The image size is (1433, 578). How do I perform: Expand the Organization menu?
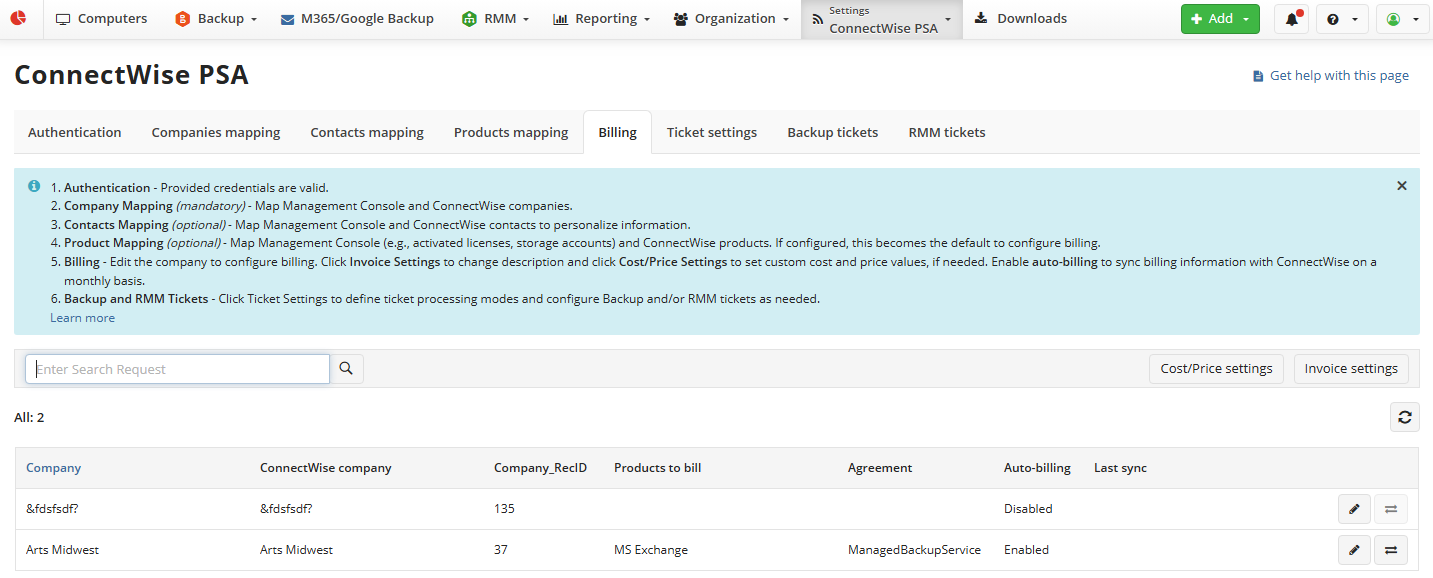pos(731,19)
